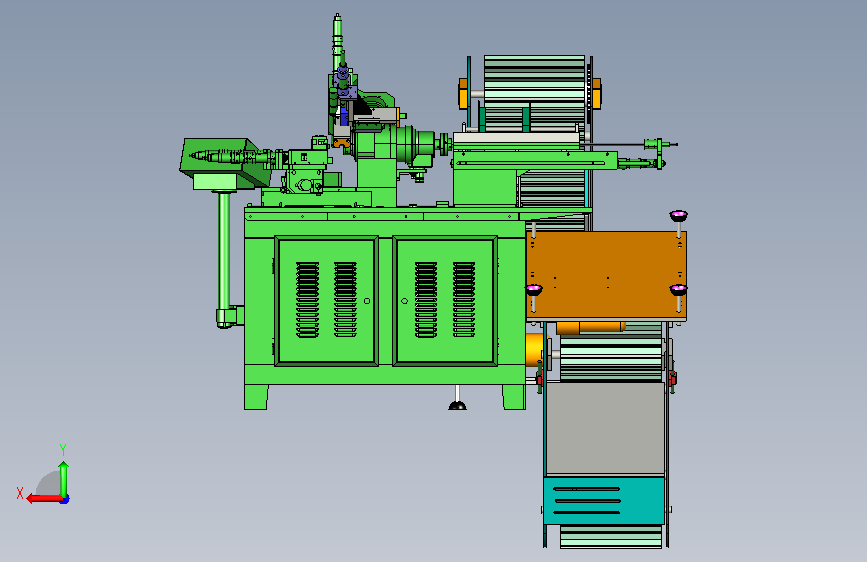
Task: Select the left support foot of the machine base
Action: [256, 397]
